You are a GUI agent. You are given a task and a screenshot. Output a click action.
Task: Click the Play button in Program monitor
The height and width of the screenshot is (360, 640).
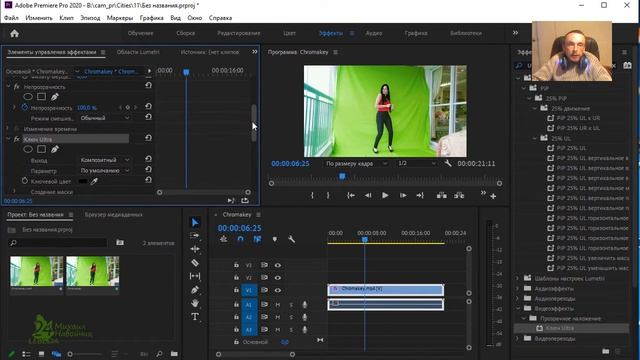click(385, 196)
